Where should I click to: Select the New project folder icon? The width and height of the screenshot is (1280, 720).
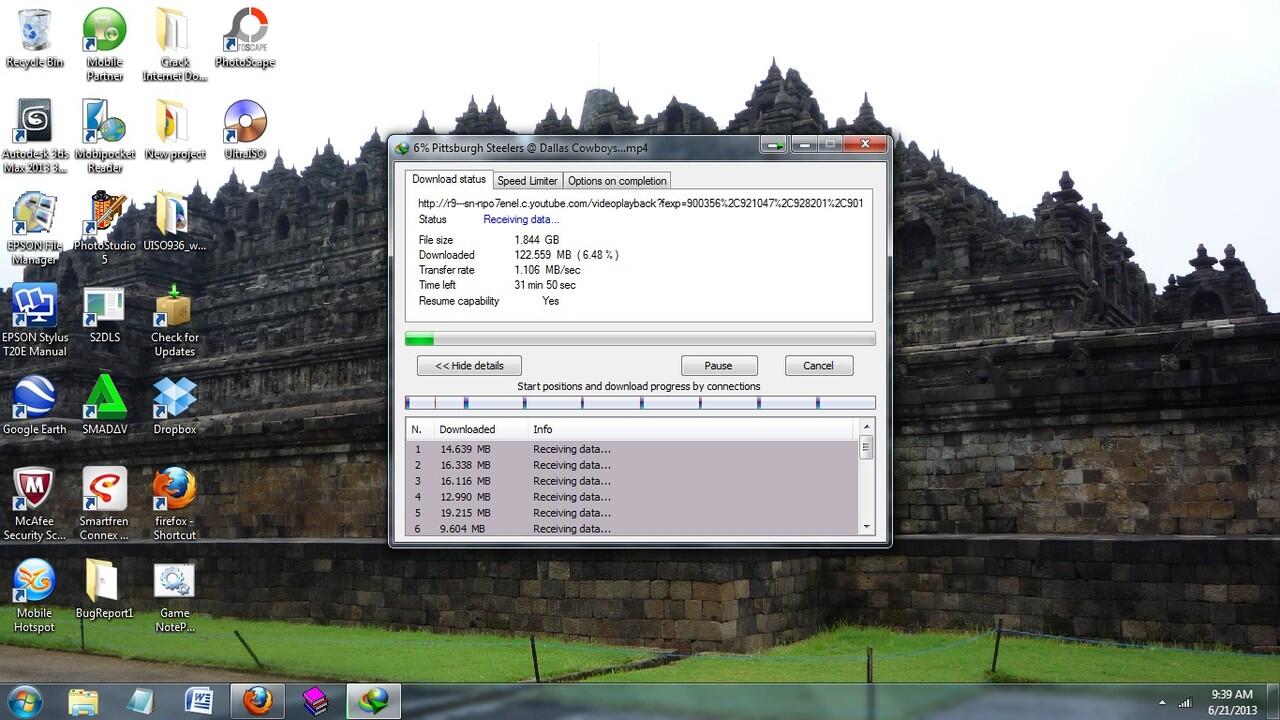[175, 130]
